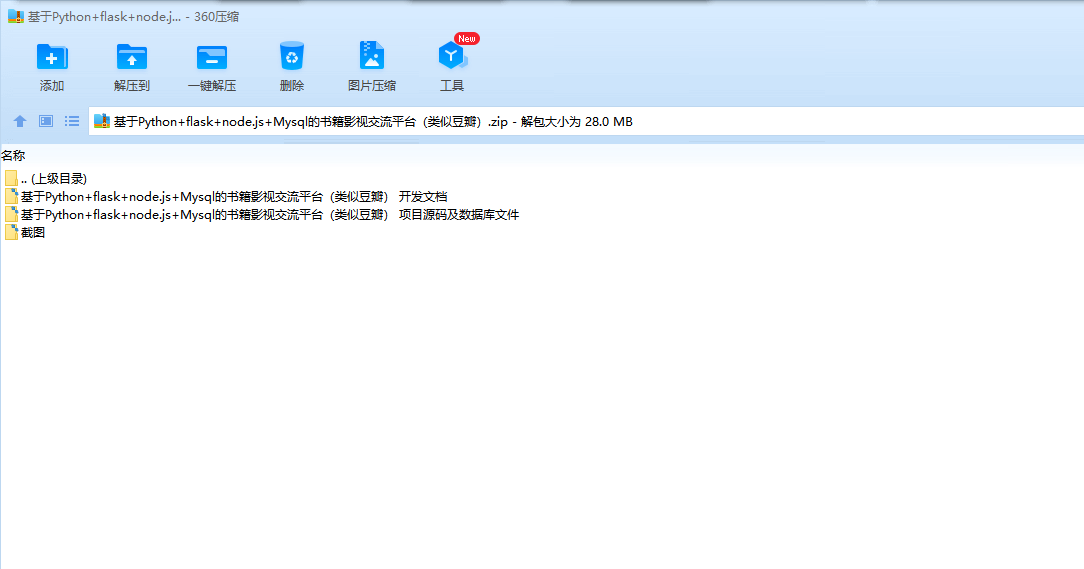Screen dimensions: 1084x569
Task: Click the zip archive icon in path bar
Action: (102, 122)
